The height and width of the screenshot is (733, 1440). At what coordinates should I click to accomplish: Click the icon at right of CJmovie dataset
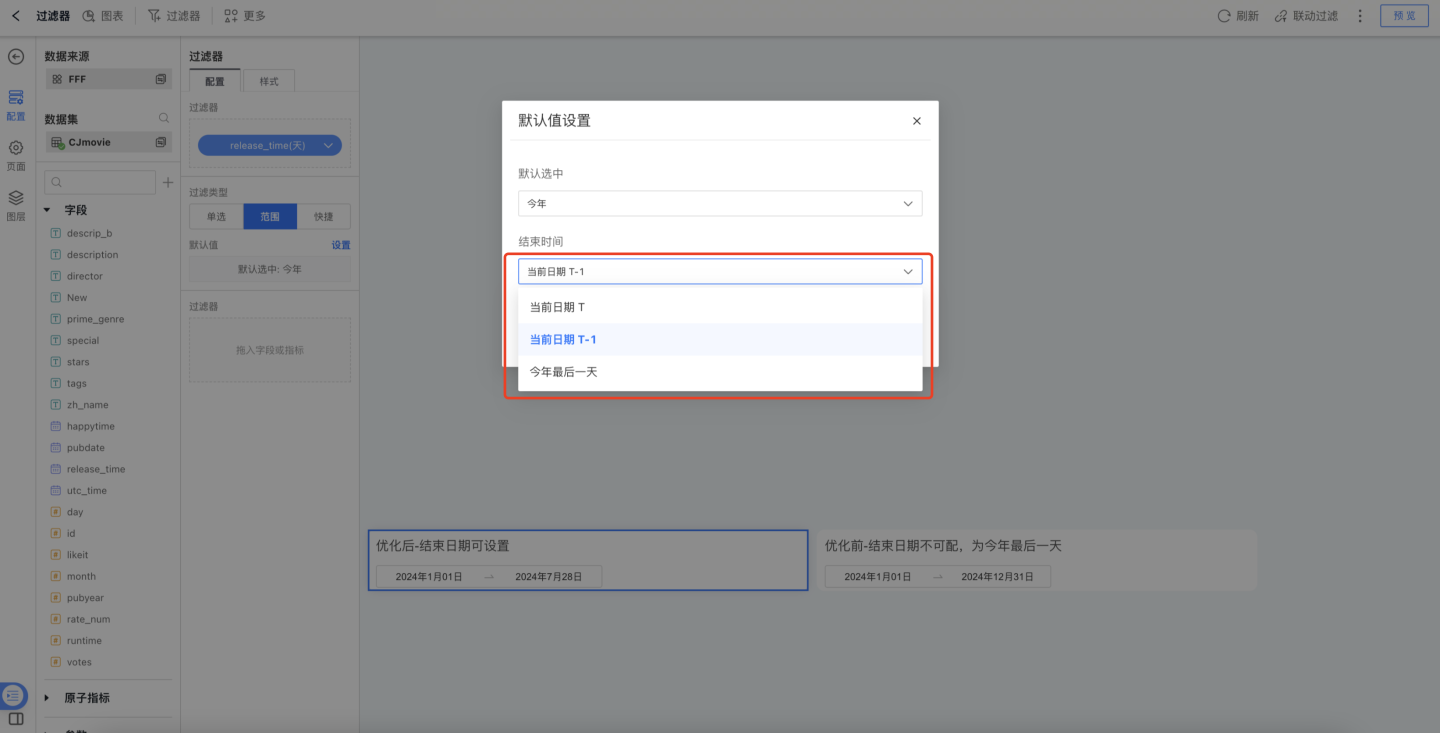tap(160, 142)
